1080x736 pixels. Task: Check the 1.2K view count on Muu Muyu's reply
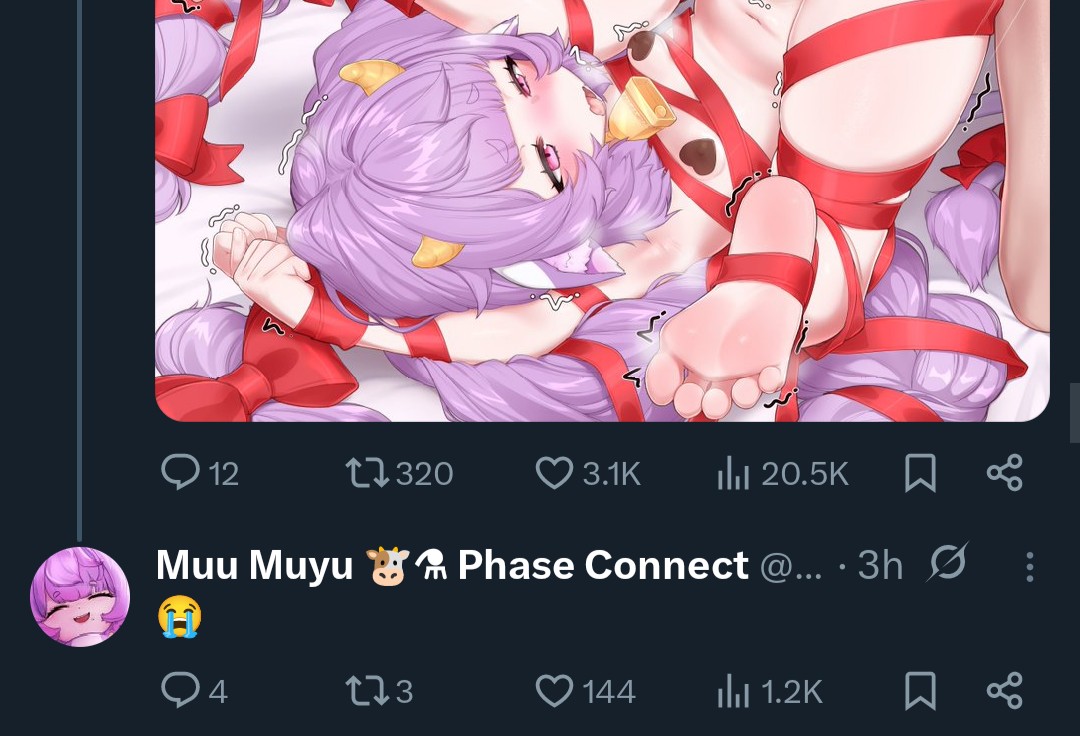click(x=769, y=691)
